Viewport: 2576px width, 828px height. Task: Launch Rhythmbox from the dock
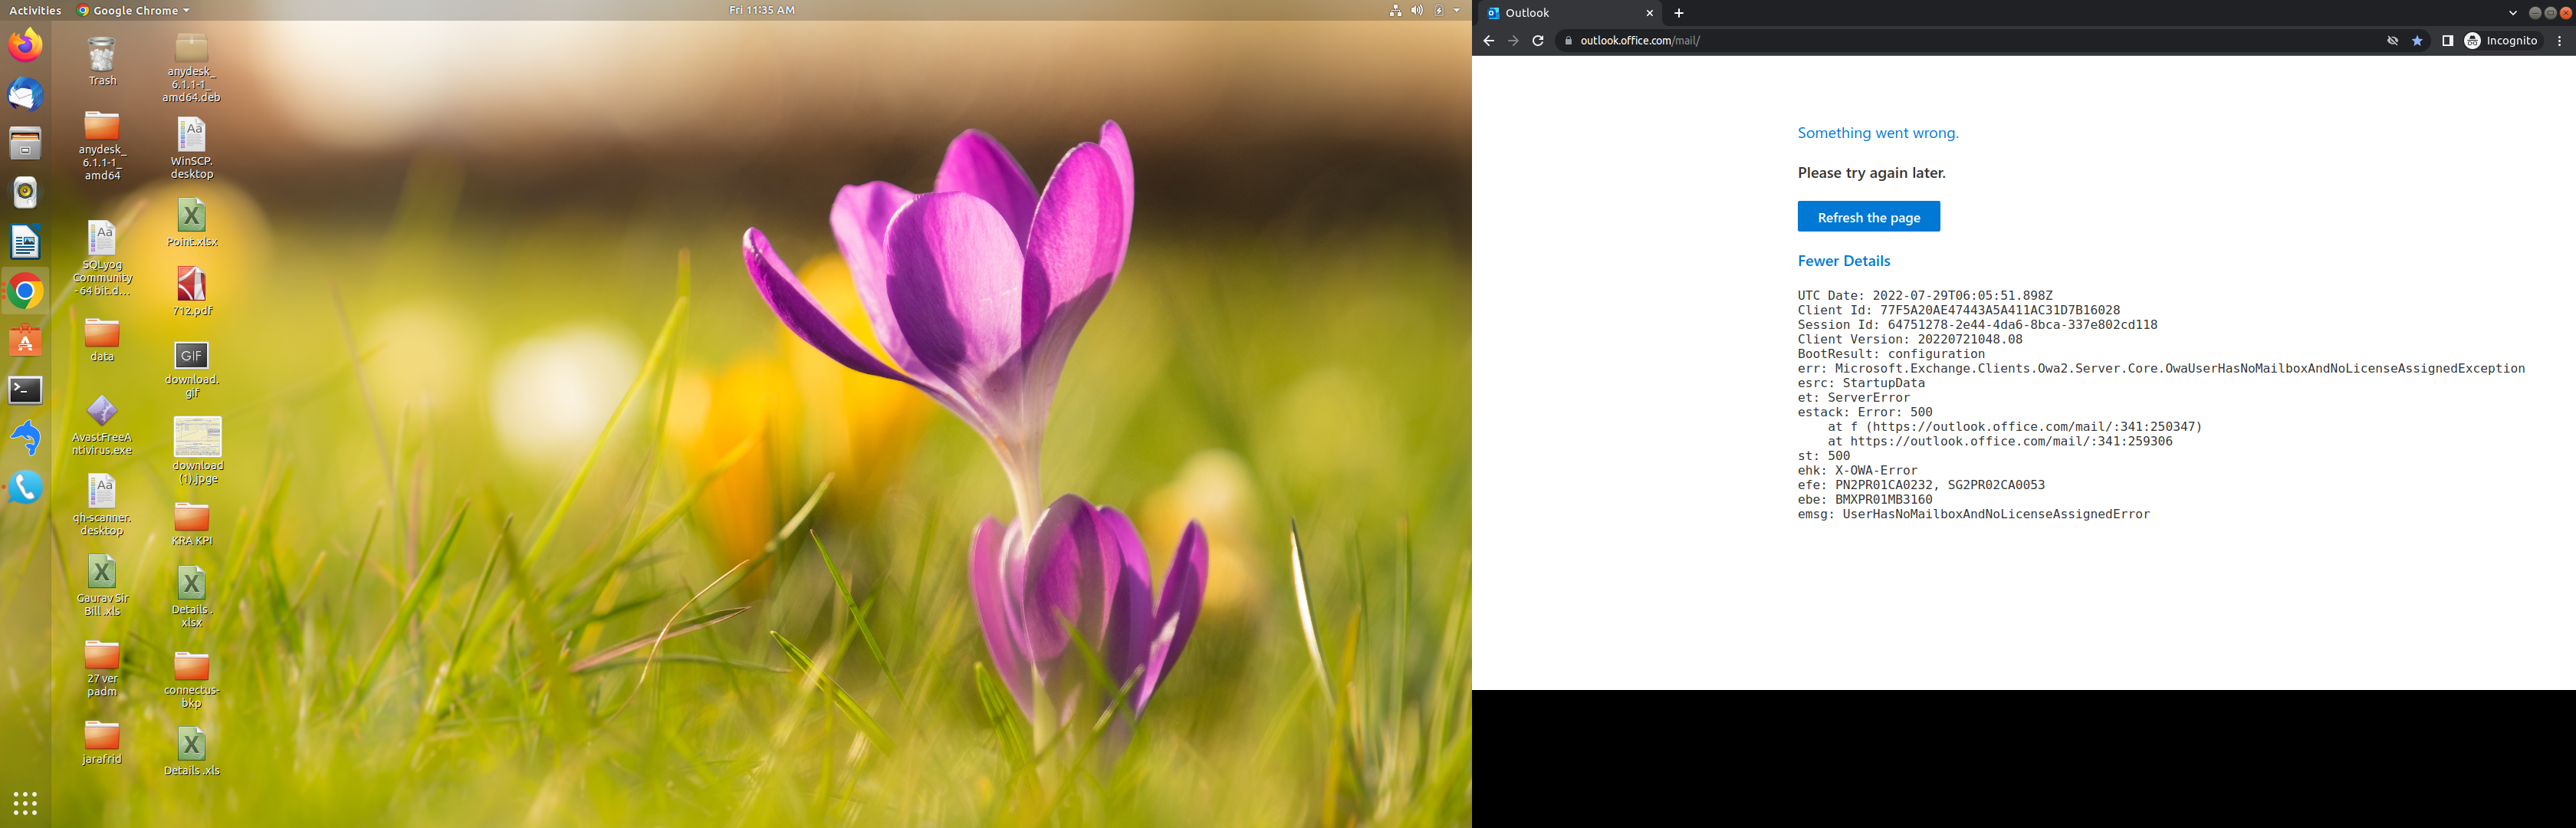[25, 192]
